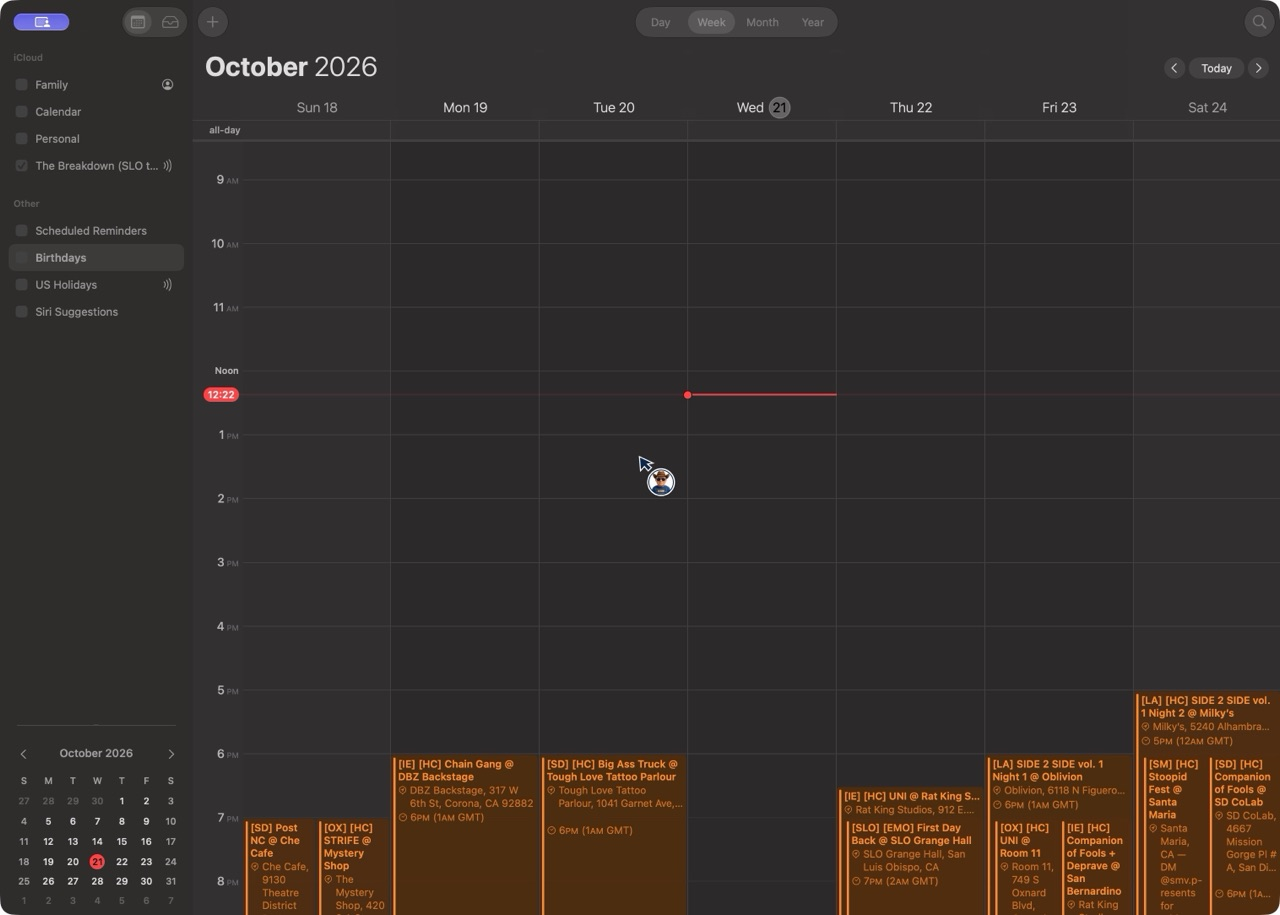Switch to Month view
The width and height of the screenshot is (1280, 915).
click(x=762, y=22)
